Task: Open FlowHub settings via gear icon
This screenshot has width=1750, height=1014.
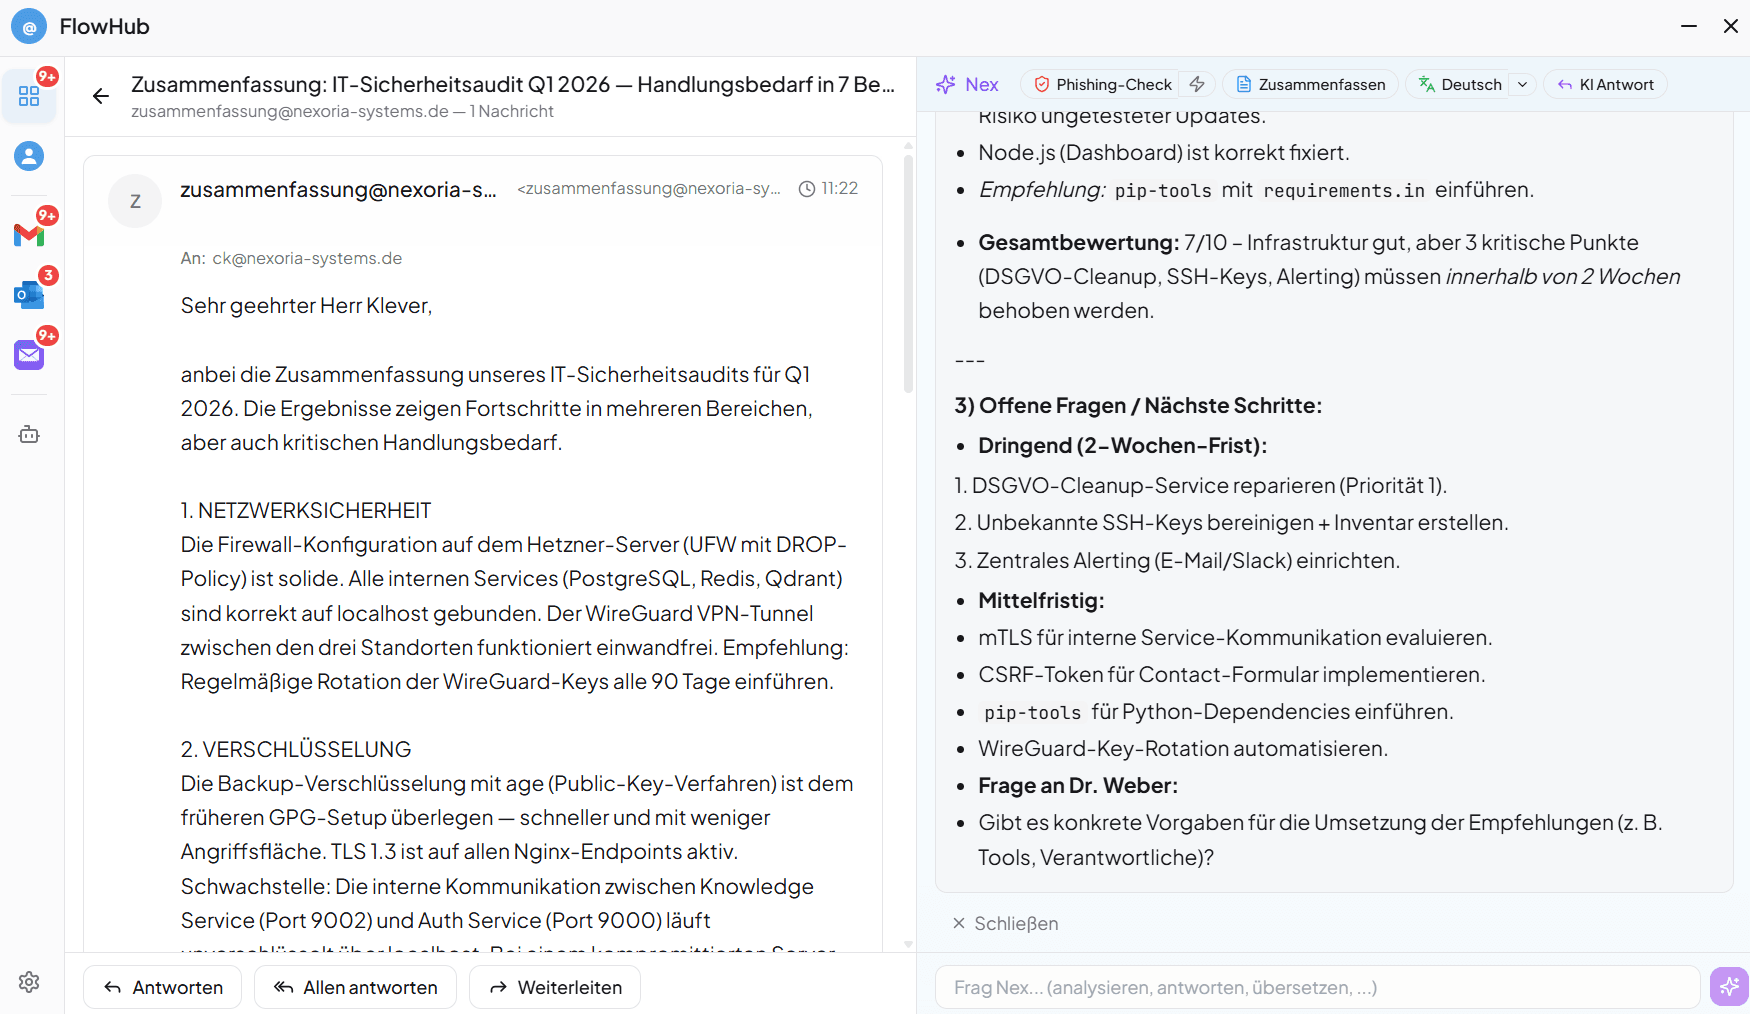Action: pyautogui.click(x=29, y=982)
